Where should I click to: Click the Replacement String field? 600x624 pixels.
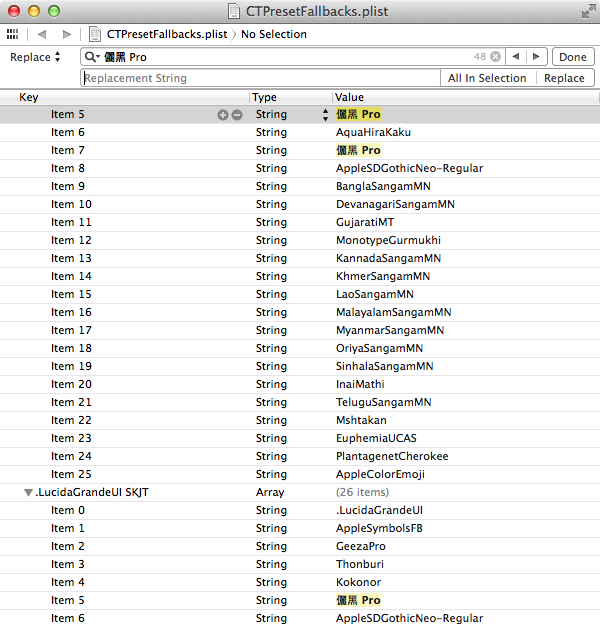pyautogui.click(x=260, y=78)
